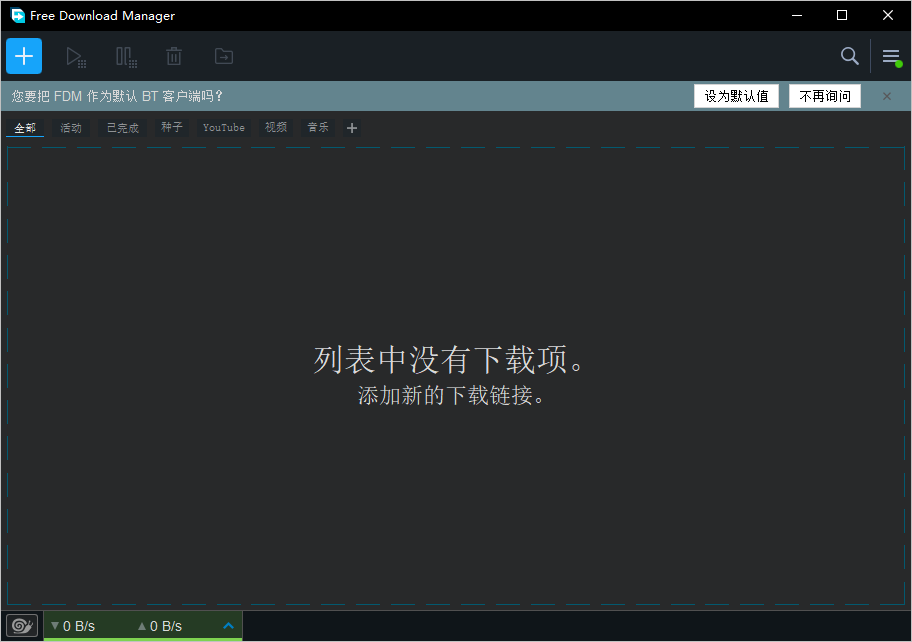
Task: Click the blue add download plus button
Action: [24, 56]
